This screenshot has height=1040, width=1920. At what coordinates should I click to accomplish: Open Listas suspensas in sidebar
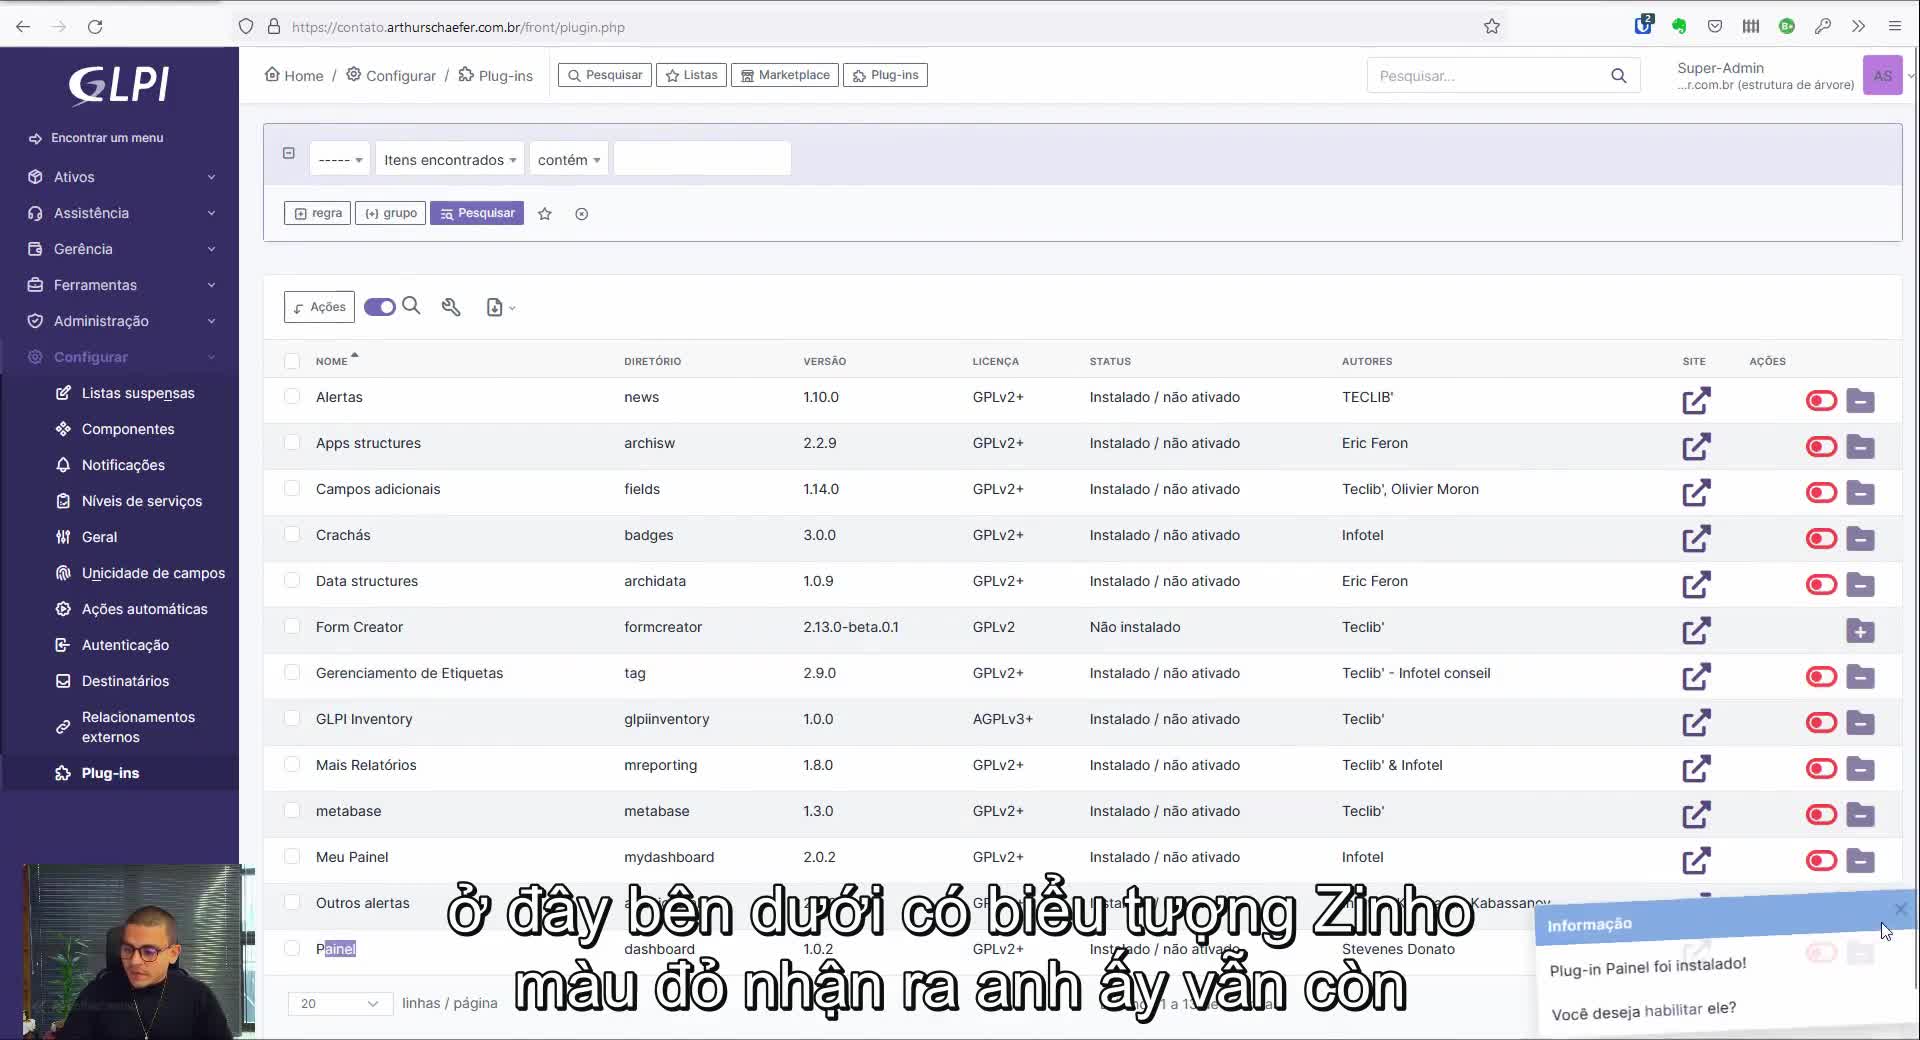(138, 393)
